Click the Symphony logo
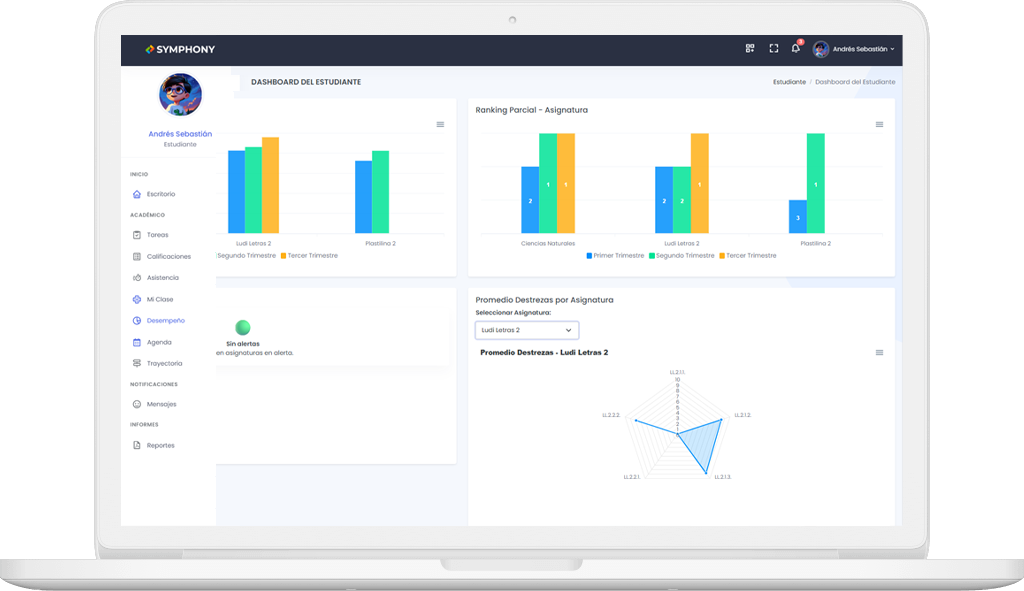1024x591 pixels. tap(180, 49)
